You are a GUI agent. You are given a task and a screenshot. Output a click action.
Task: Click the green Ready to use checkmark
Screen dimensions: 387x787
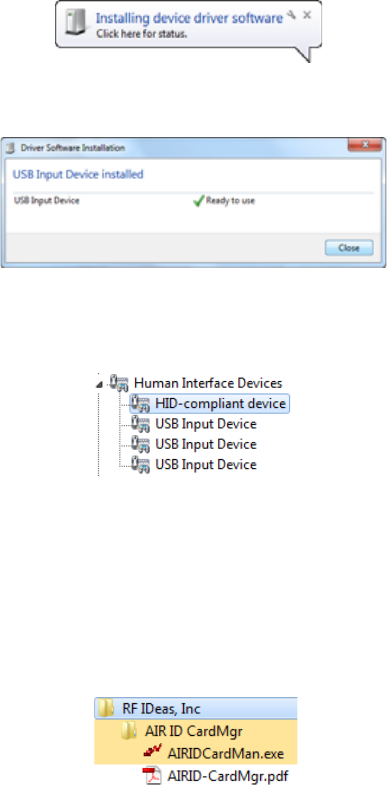coord(199,201)
